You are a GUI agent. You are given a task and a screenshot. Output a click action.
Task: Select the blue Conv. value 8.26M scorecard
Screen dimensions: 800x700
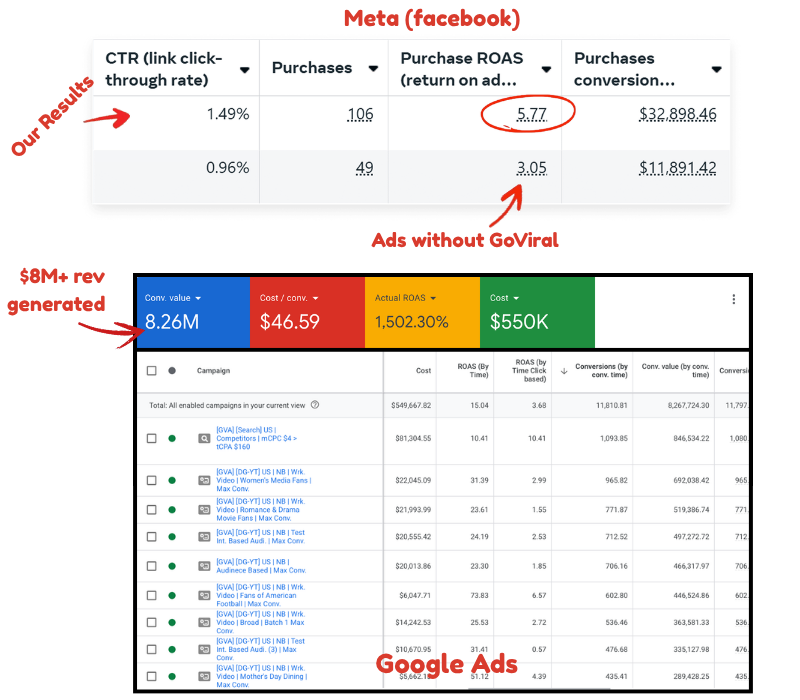193,312
